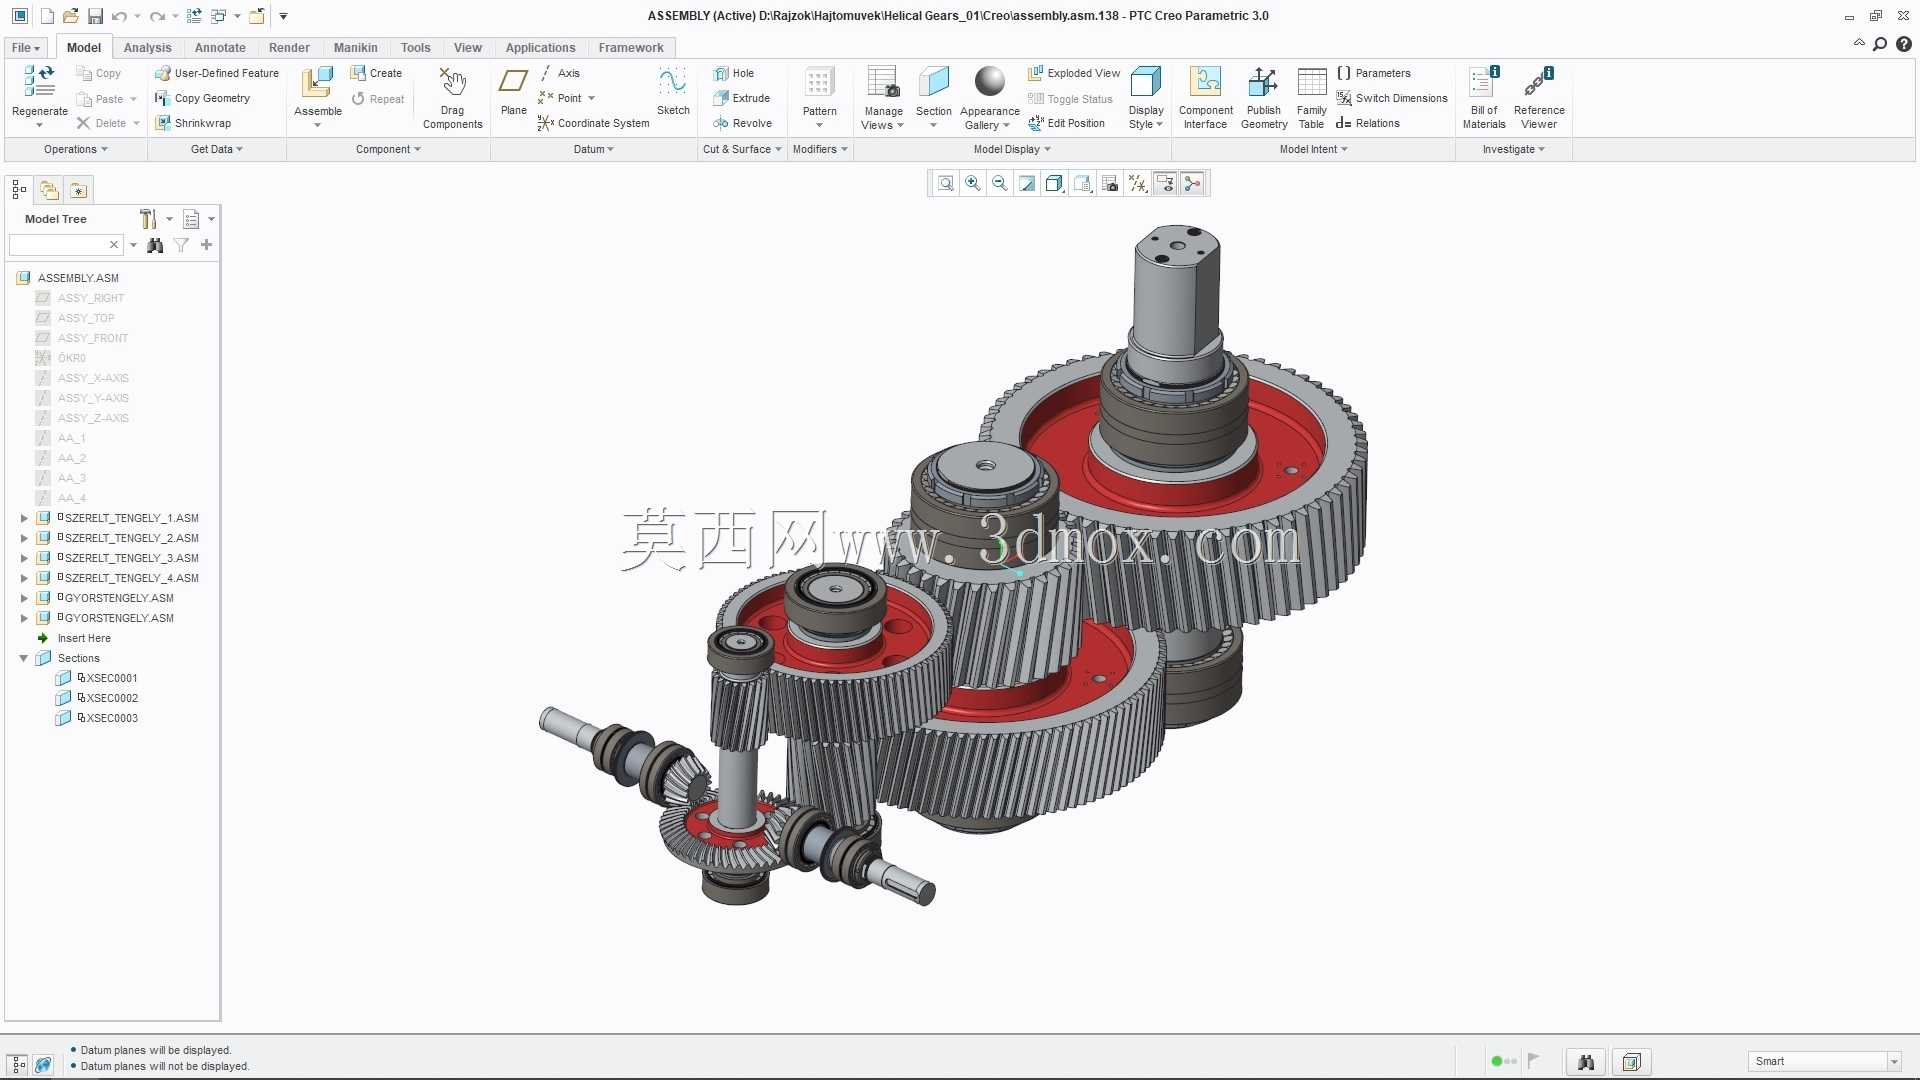Image resolution: width=1920 pixels, height=1080 pixels.
Task: Save the assembly with the disk icon
Action: click(95, 16)
